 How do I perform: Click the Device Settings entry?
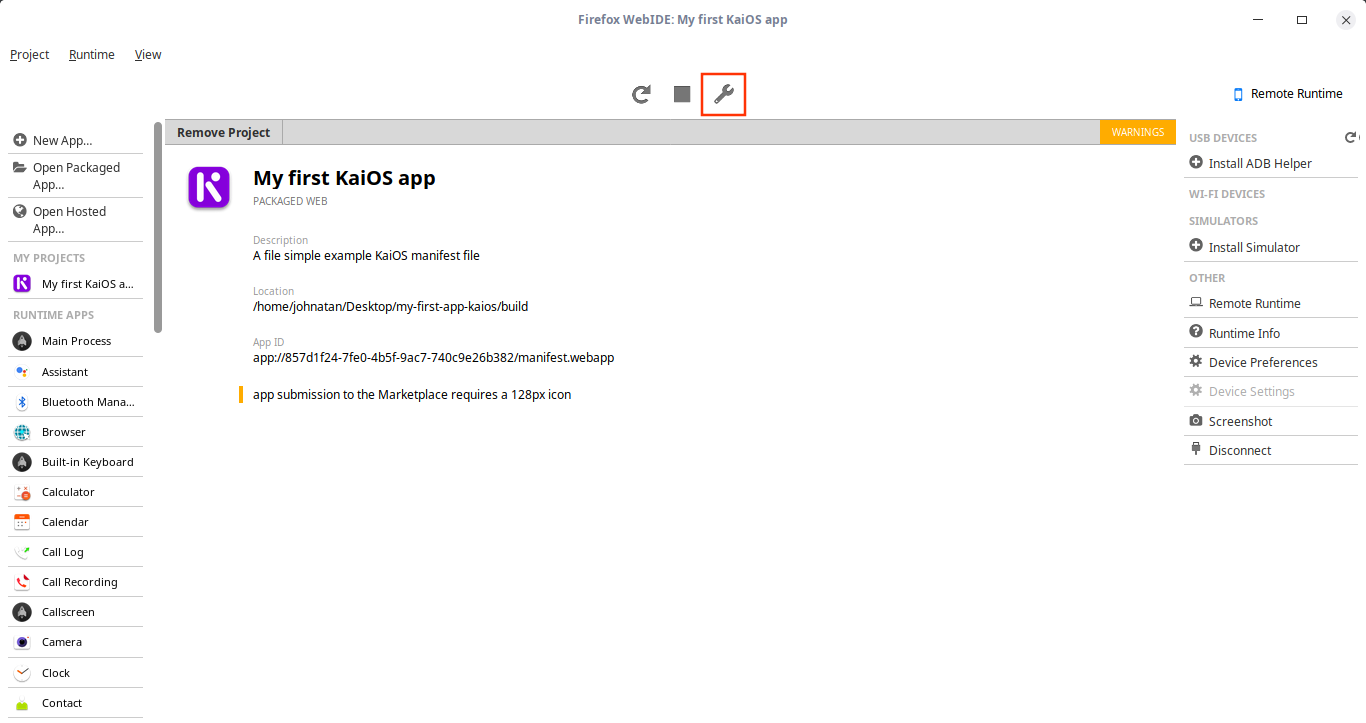pyautogui.click(x=1271, y=391)
